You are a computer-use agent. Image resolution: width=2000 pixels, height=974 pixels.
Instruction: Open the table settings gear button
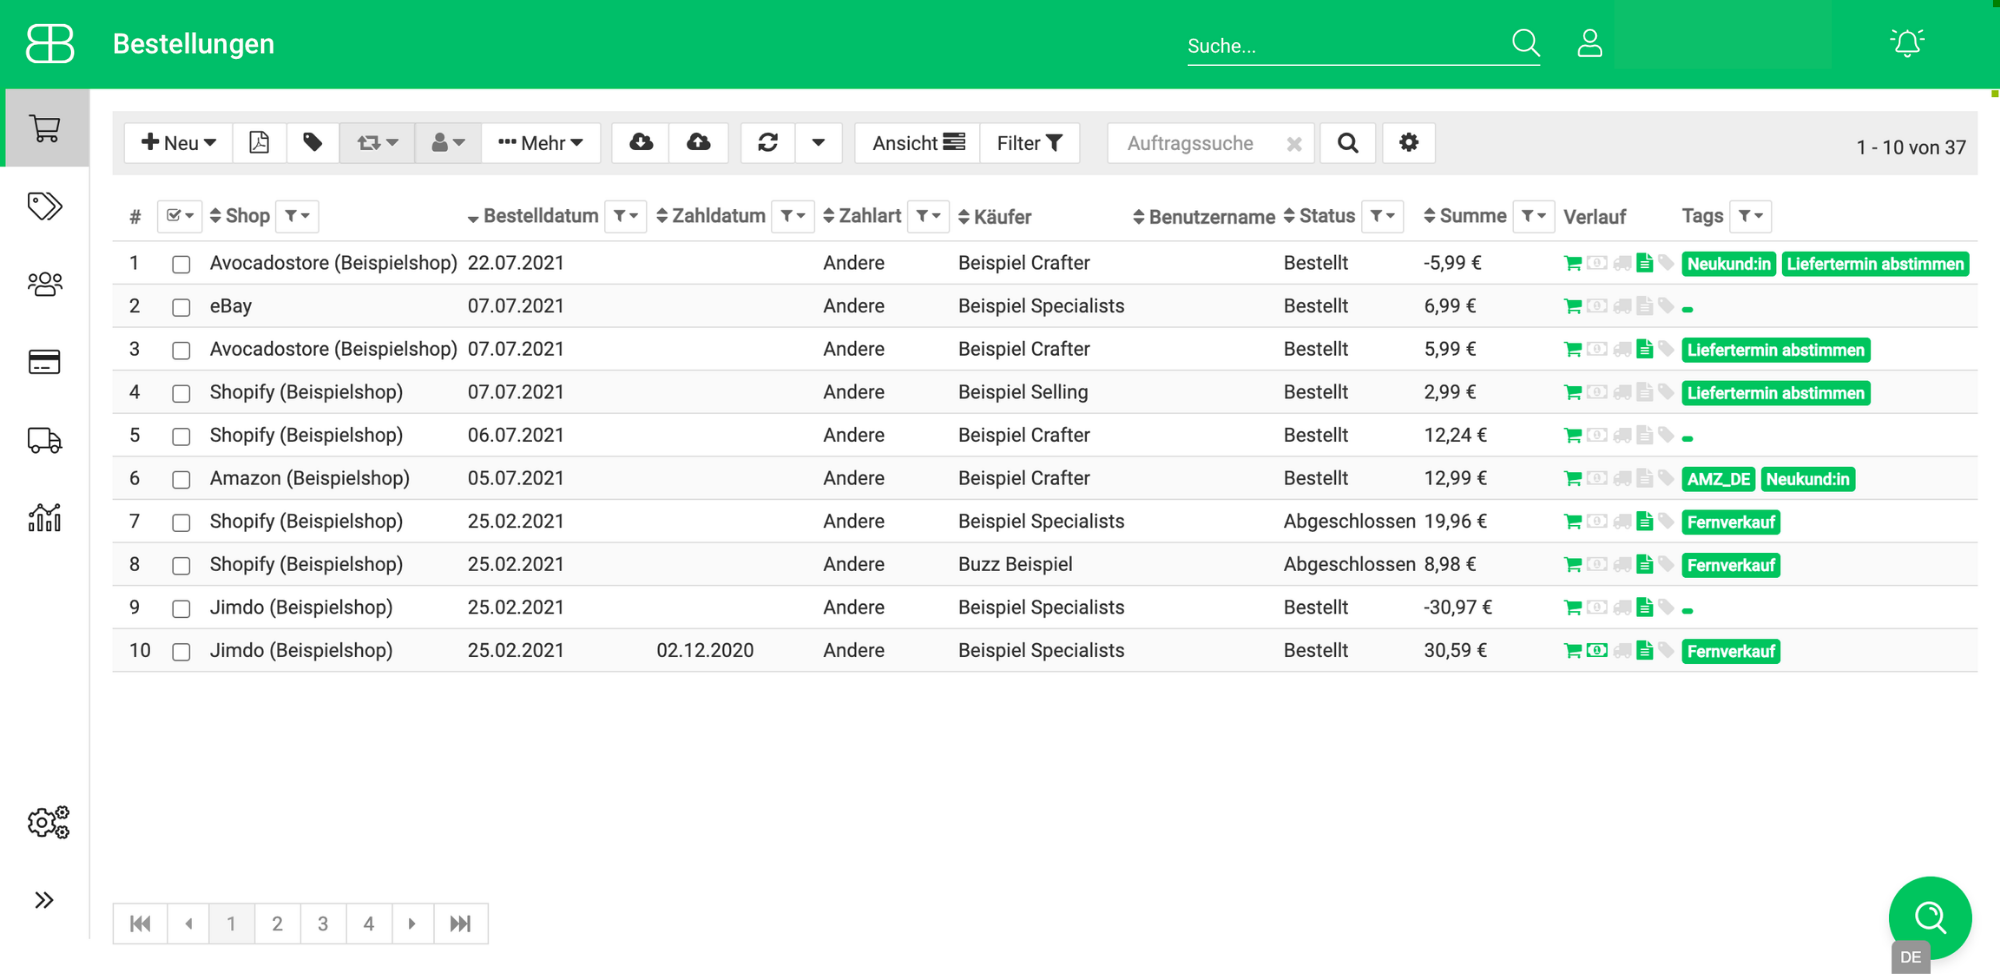(x=1409, y=143)
